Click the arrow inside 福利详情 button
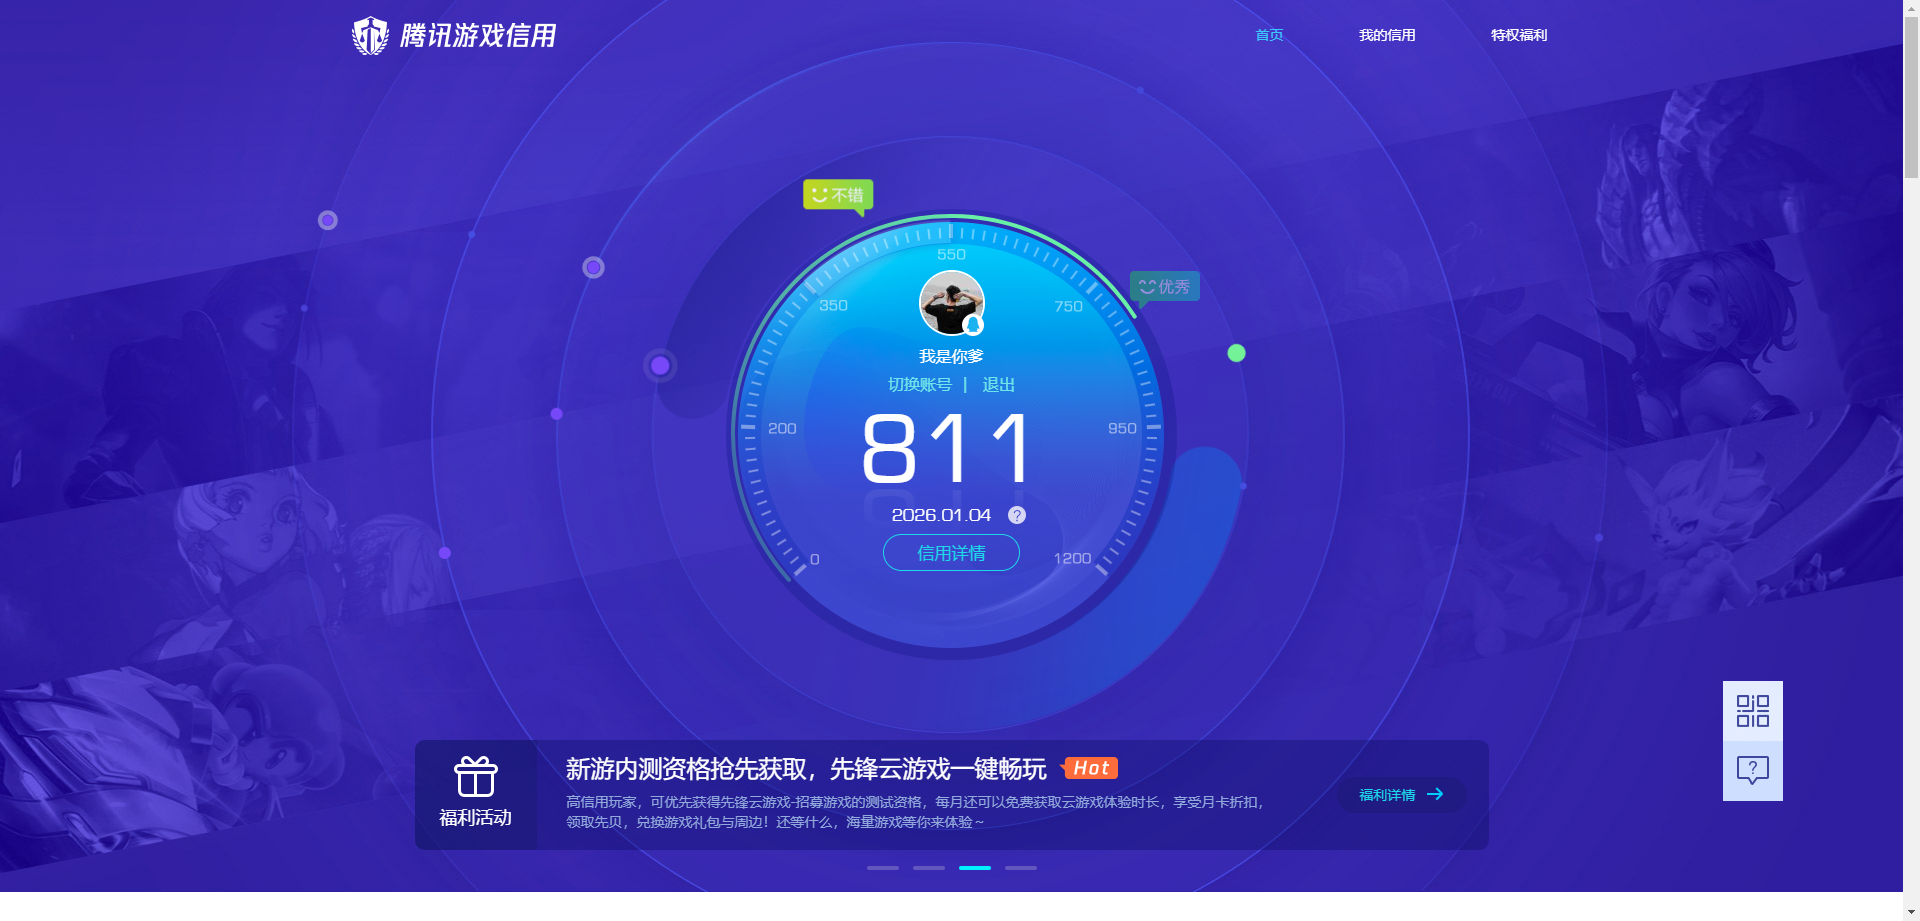The height and width of the screenshot is (921, 1920). 1437,794
